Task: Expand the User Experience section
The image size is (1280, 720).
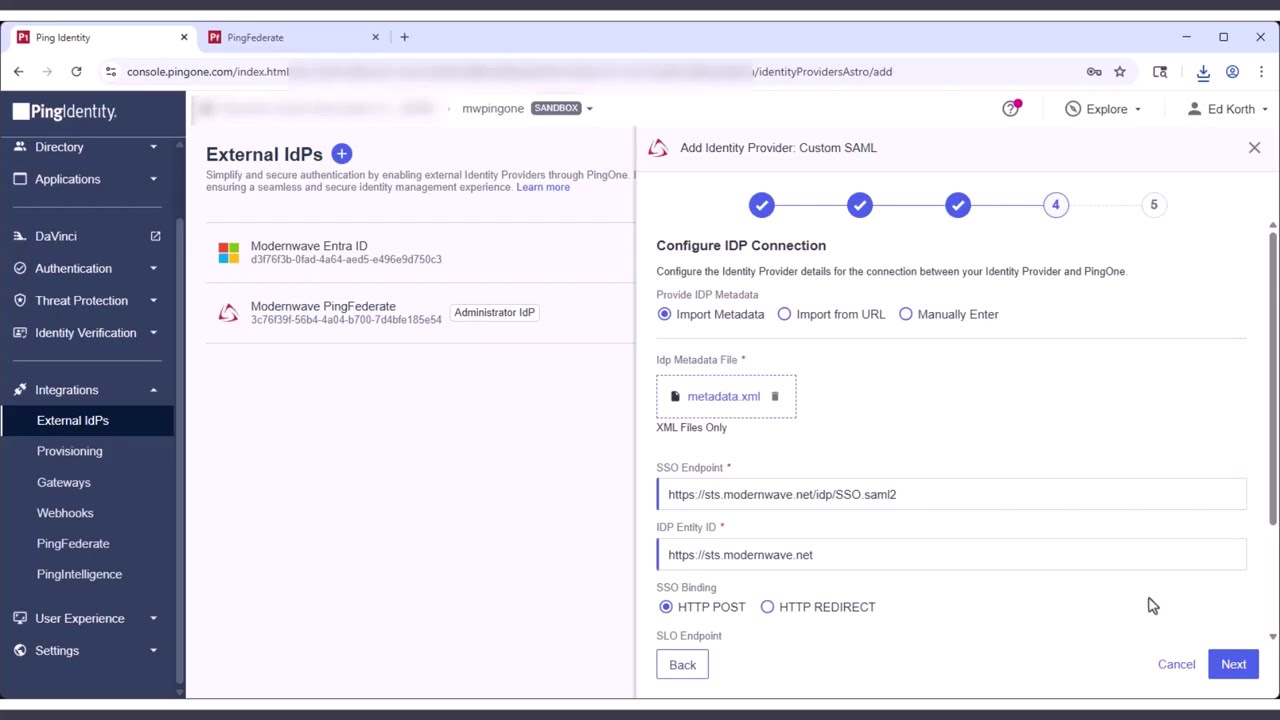Action: tap(87, 618)
